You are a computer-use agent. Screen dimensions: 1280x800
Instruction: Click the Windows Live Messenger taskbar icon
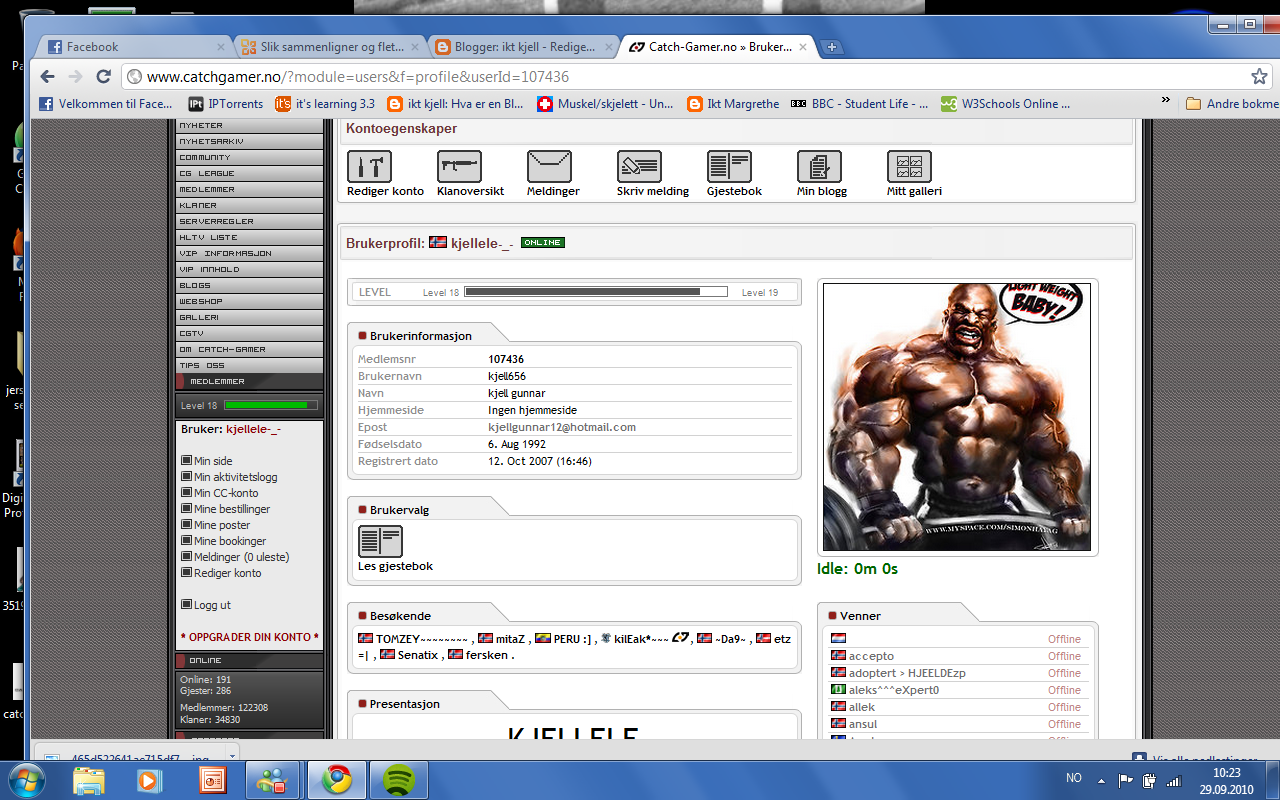point(273,779)
